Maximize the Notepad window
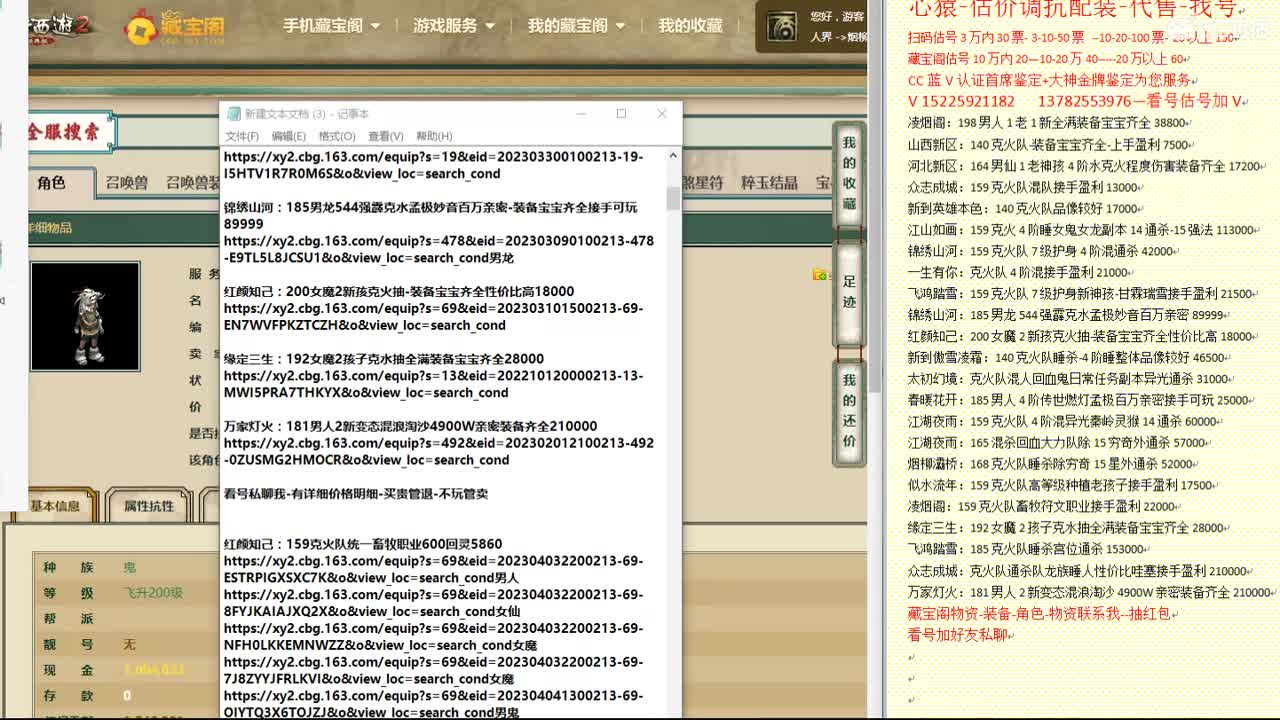 [x=621, y=114]
